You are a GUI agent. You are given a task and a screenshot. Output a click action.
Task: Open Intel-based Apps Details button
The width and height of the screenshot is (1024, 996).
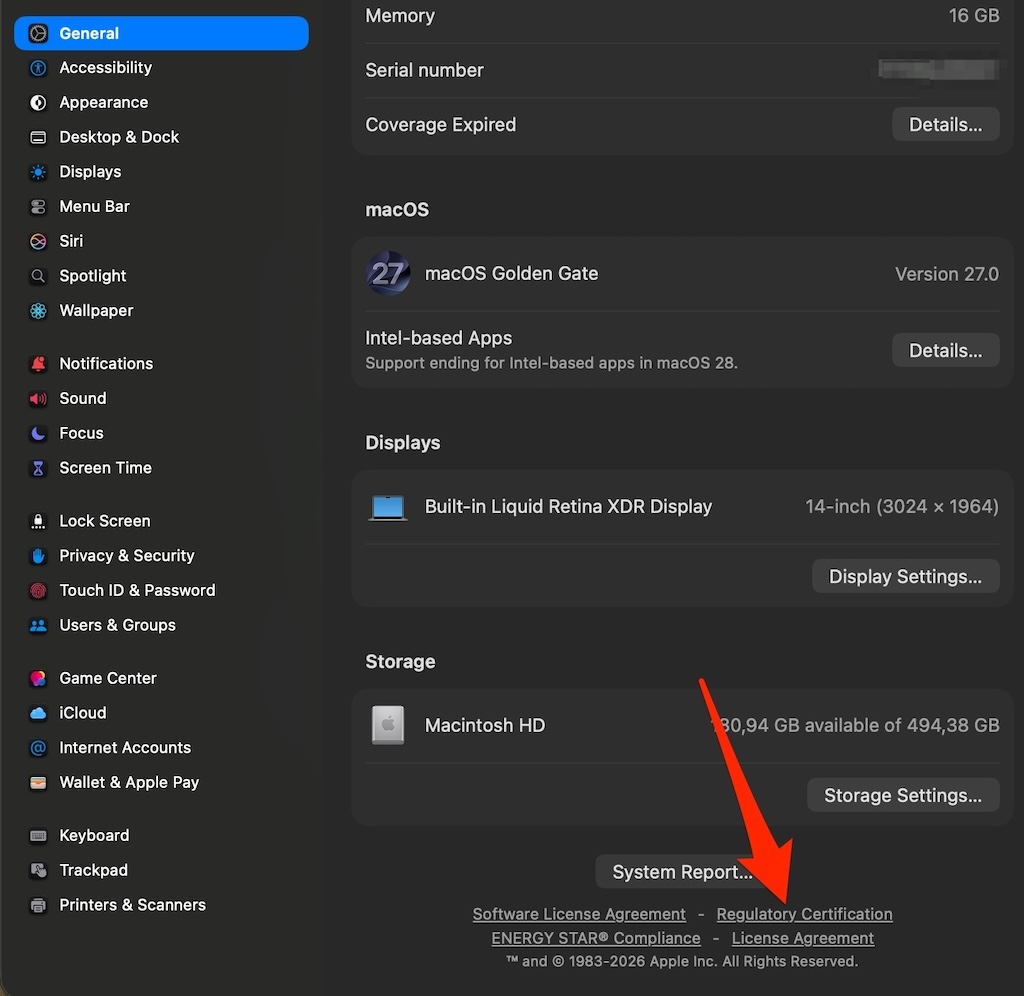[945, 350]
